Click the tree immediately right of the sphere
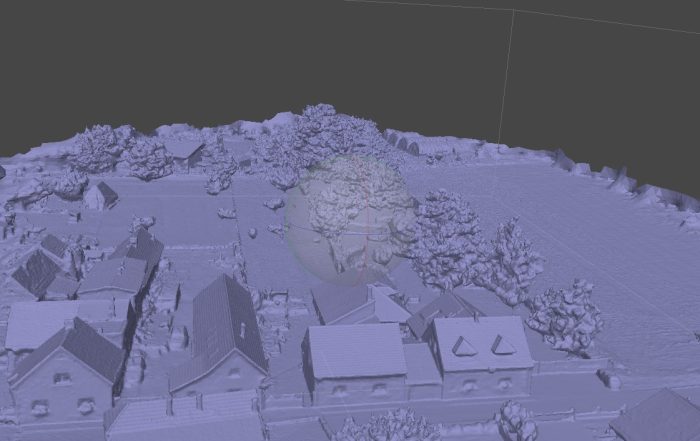The width and height of the screenshot is (700, 441). [x=443, y=235]
